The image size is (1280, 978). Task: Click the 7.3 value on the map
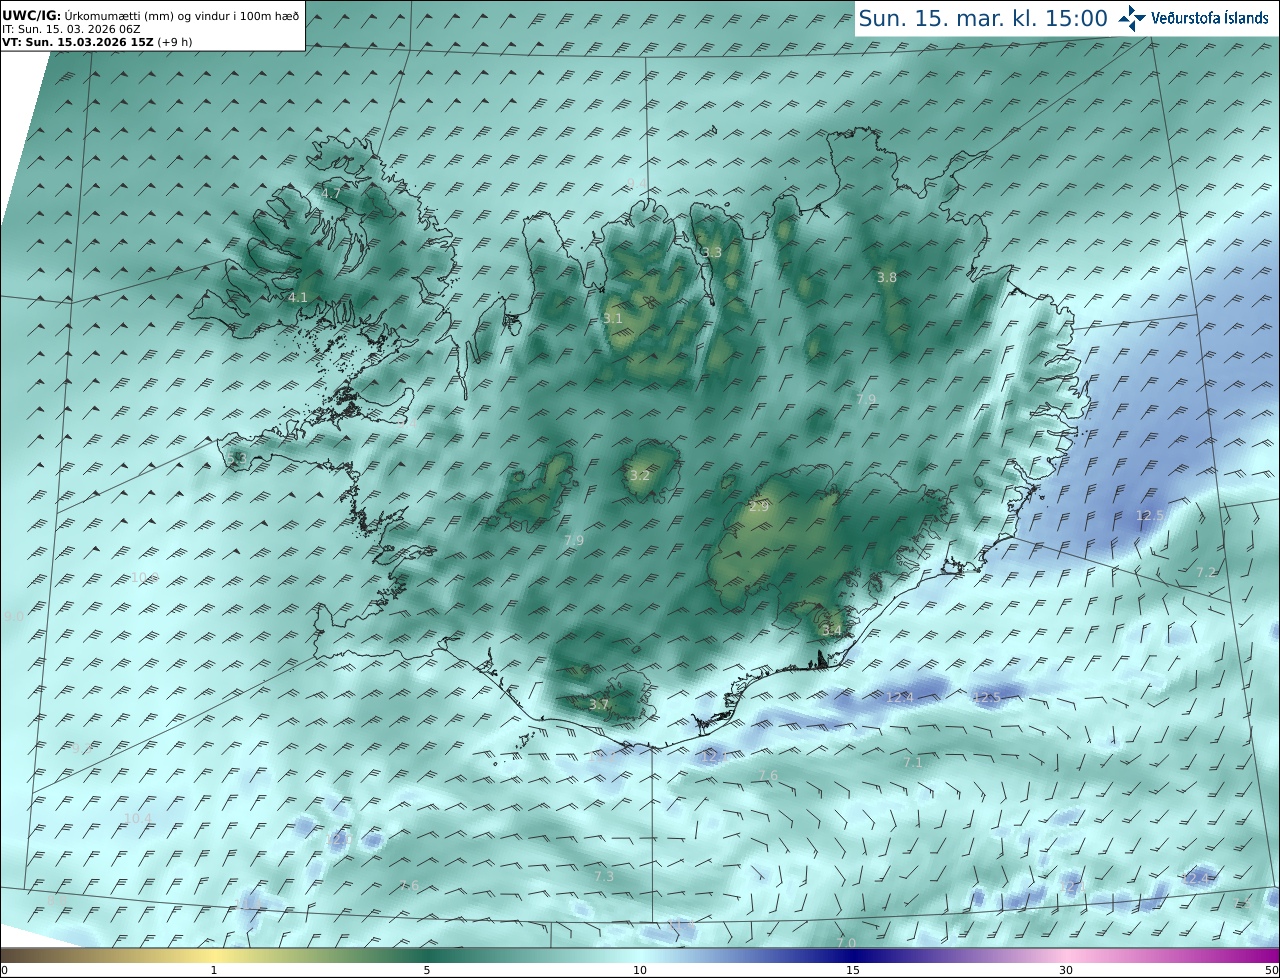[604, 876]
